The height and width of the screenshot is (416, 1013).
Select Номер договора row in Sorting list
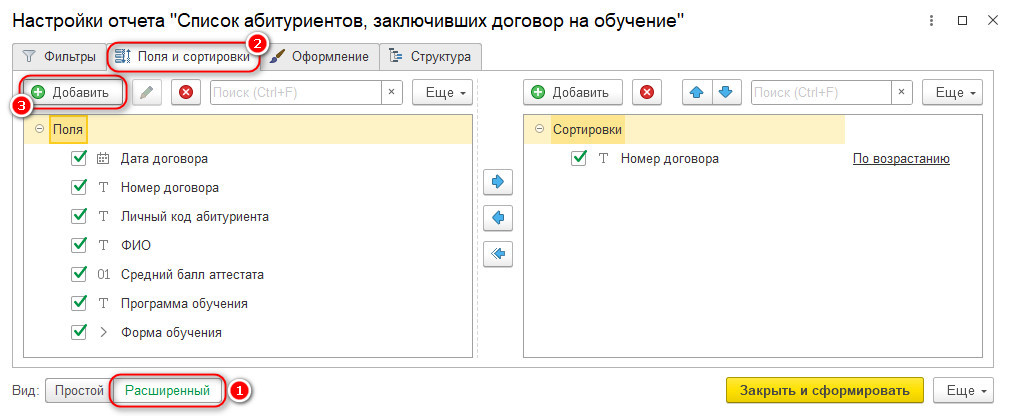[x=669, y=158]
